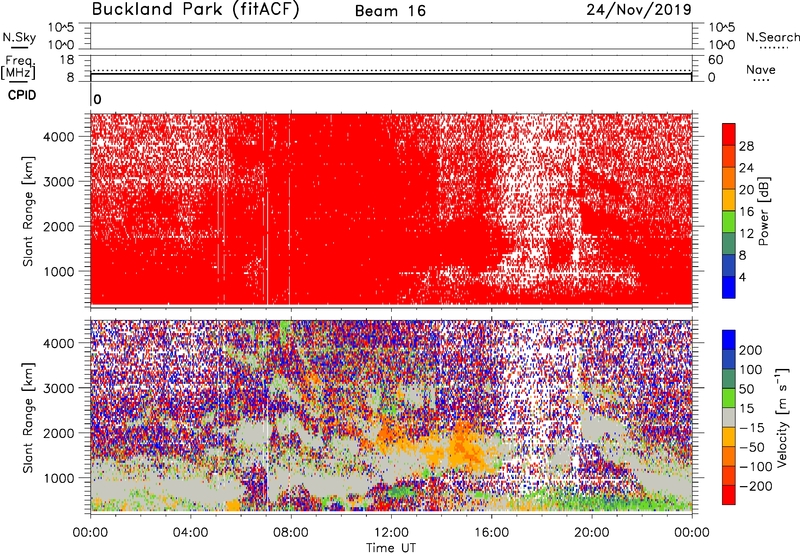Click the 4000 tick label of power panel
The image size is (800, 554).
pyautogui.click(x=58, y=137)
